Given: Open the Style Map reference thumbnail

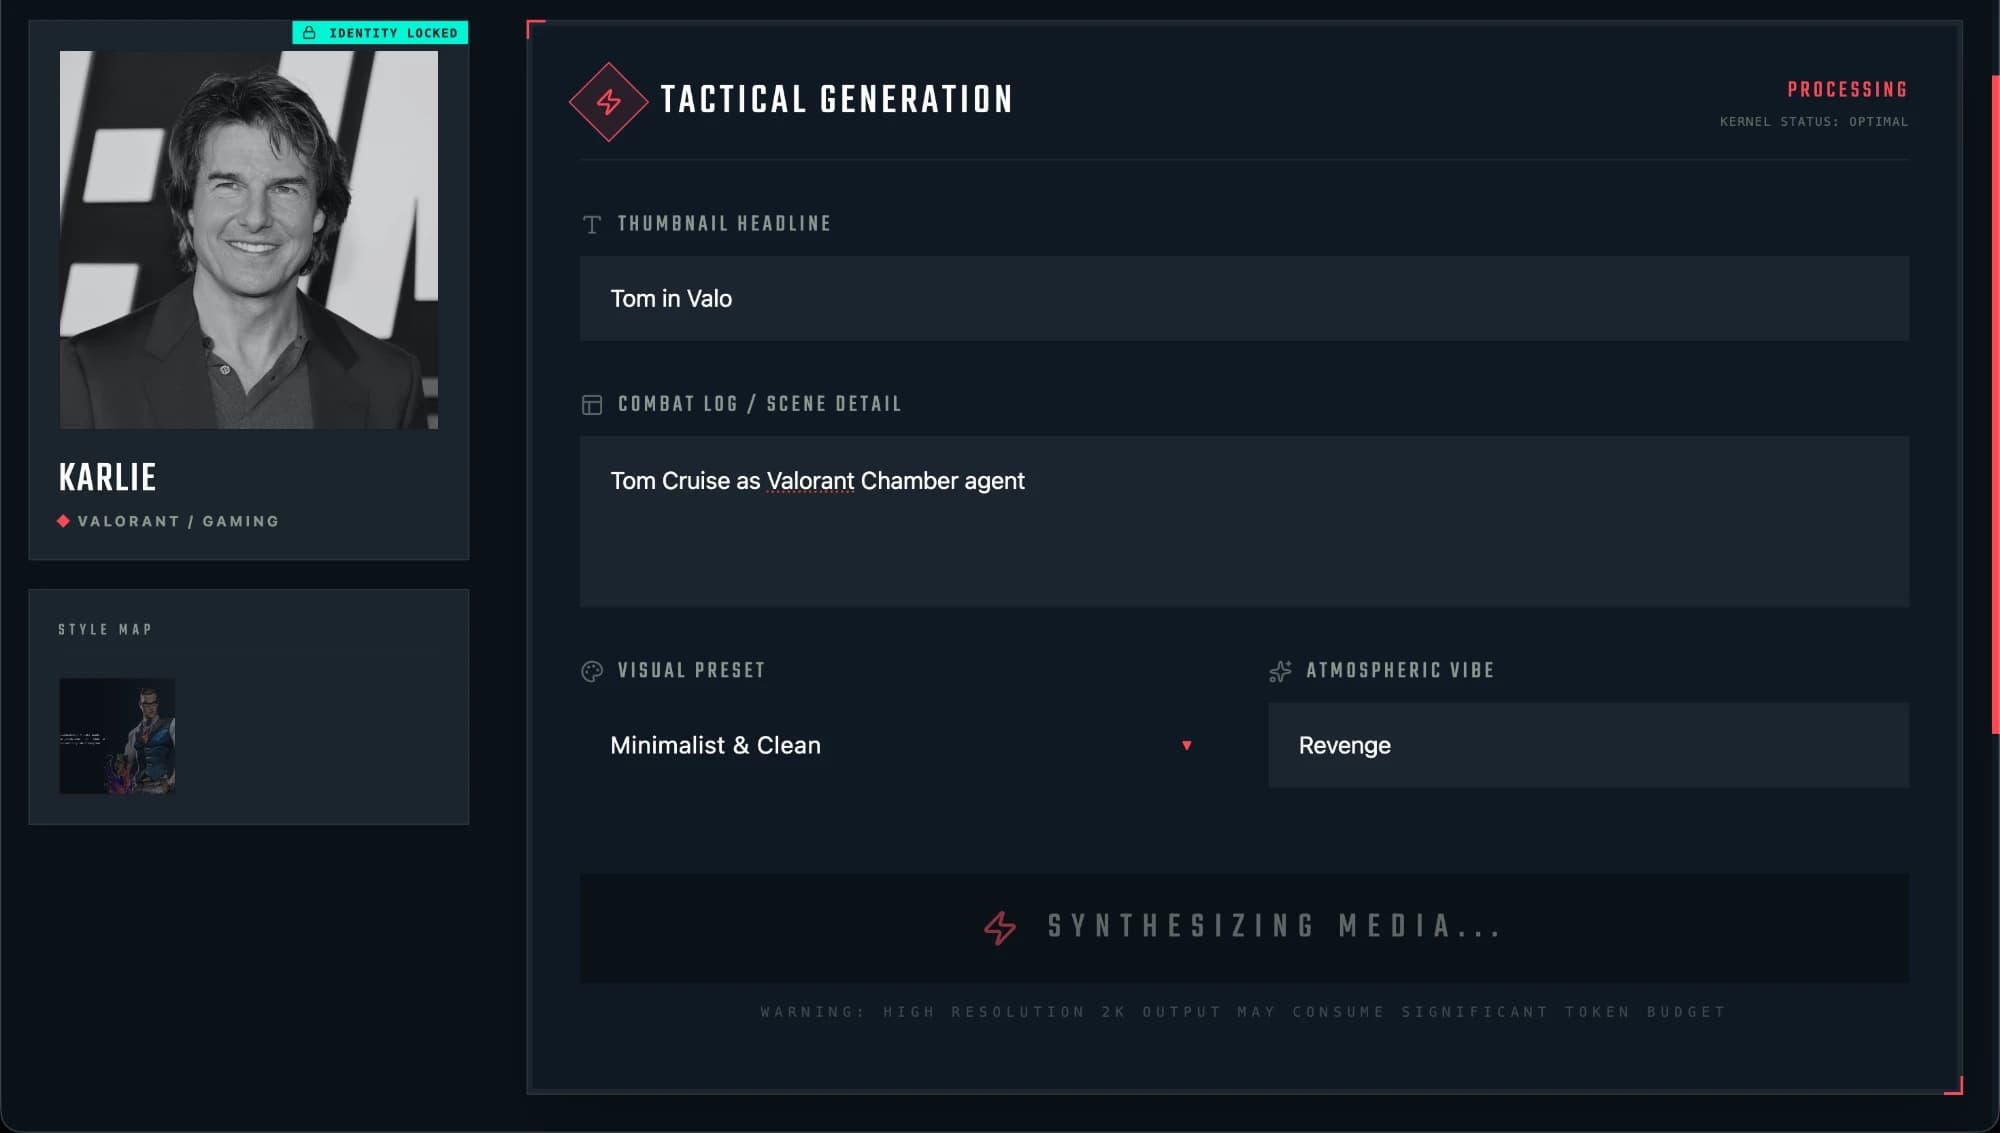Looking at the screenshot, I should click(117, 736).
